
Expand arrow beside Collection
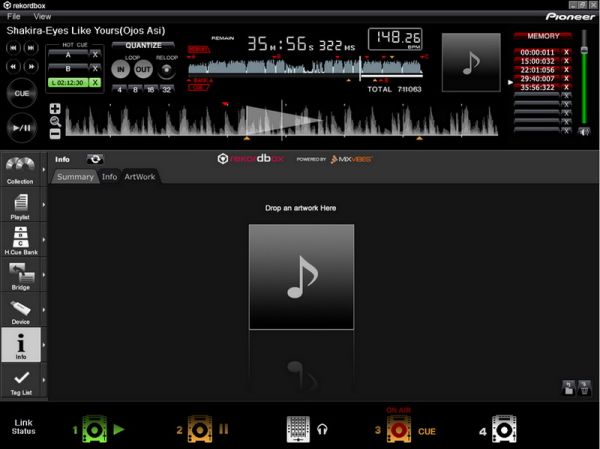(x=44, y=170)
